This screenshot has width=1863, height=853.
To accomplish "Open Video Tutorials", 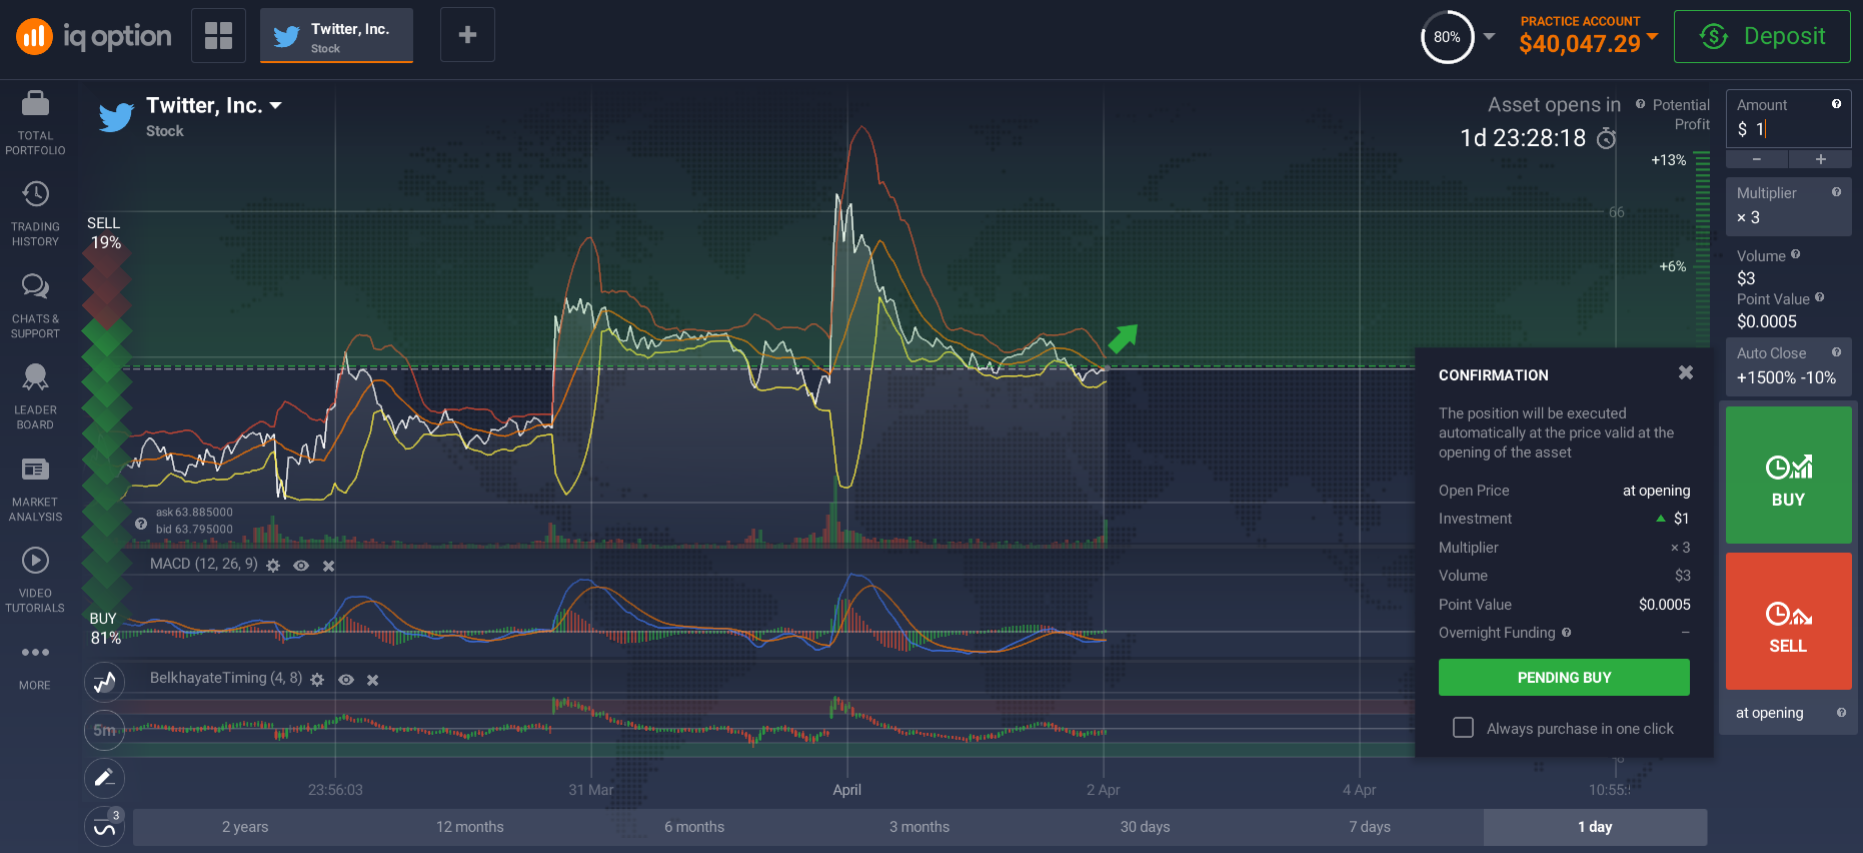I will (35, 579).
